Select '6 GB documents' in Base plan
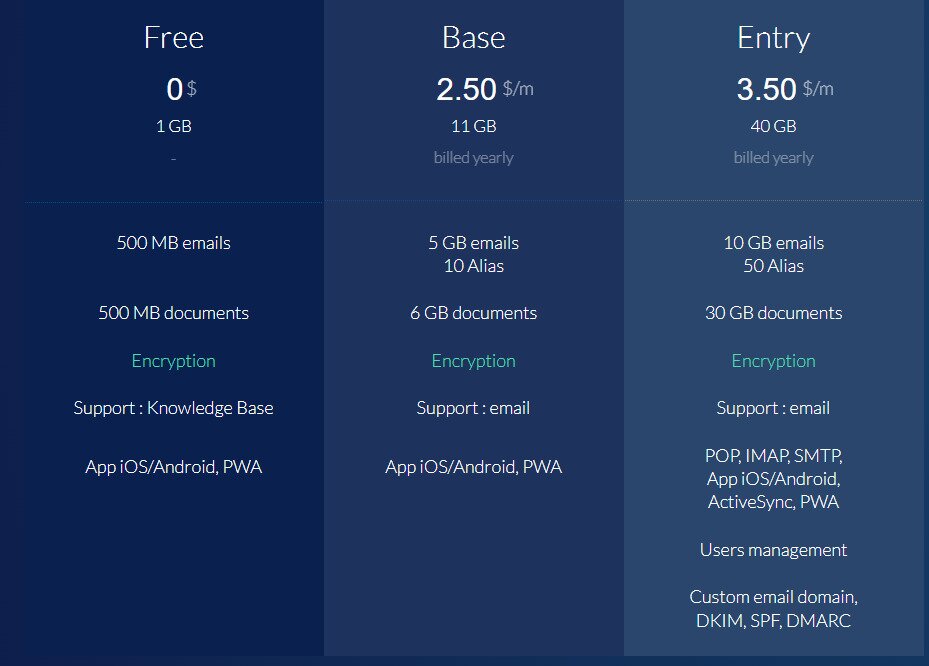929x666 pixels. 473,313
